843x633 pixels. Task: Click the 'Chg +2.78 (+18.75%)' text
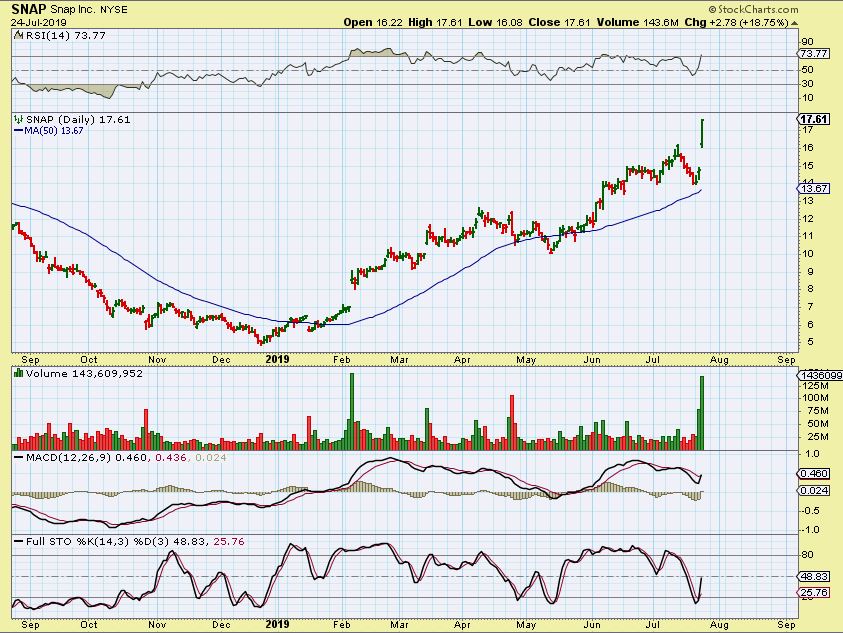(x=737, y=23)
